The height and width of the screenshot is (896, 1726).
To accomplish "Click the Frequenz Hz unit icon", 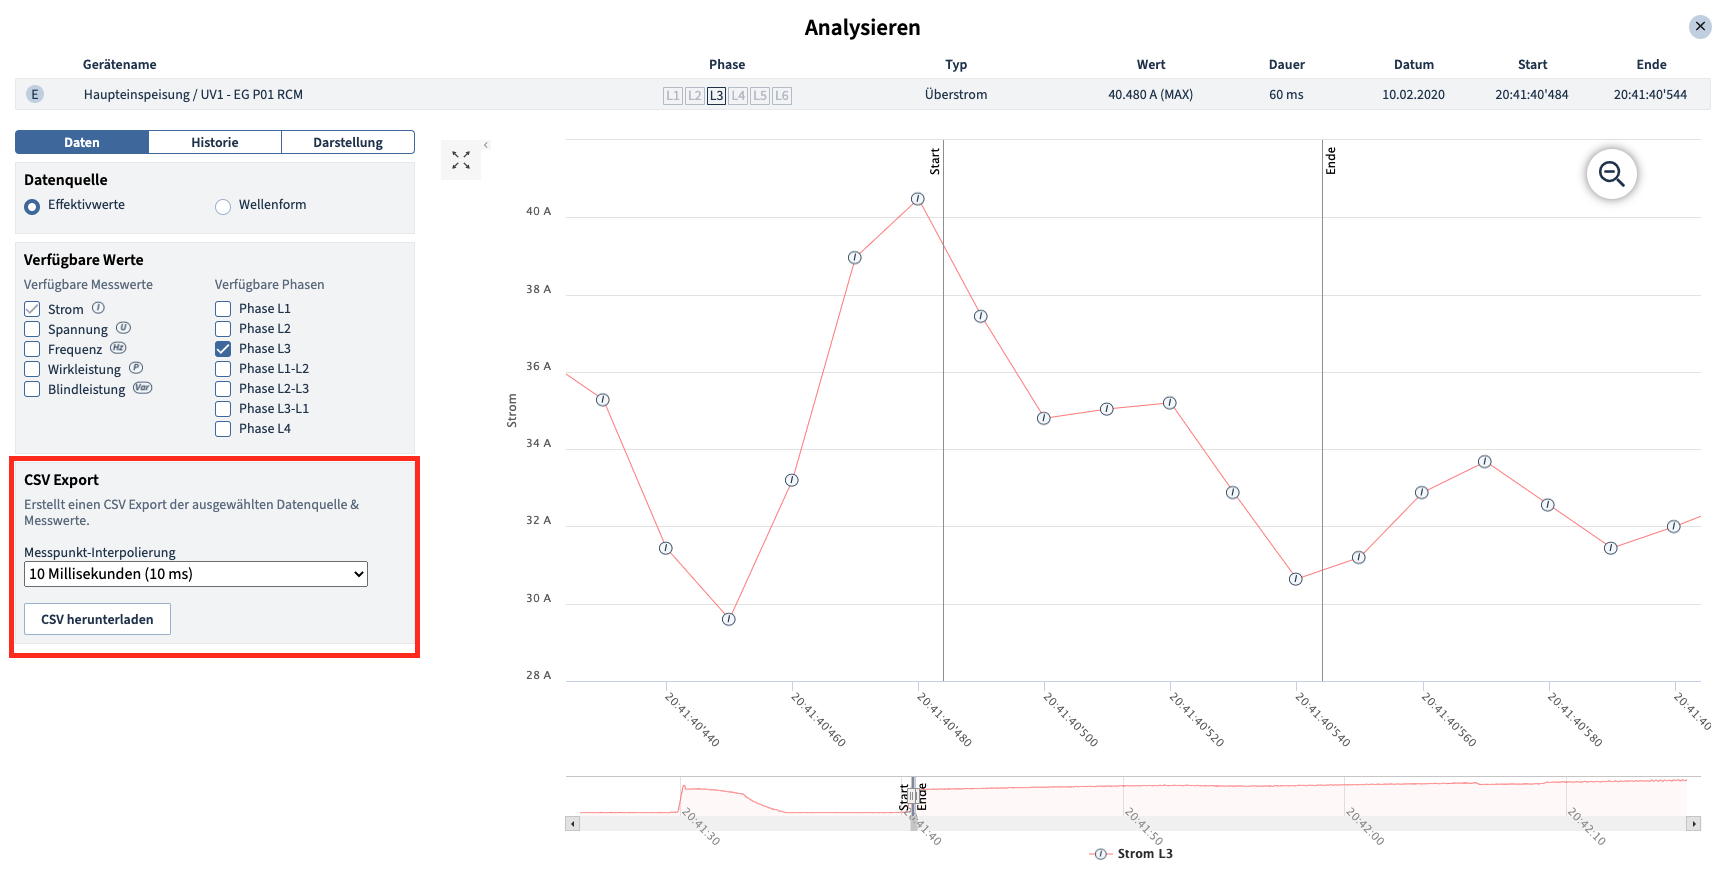I will tap(118, 348).
